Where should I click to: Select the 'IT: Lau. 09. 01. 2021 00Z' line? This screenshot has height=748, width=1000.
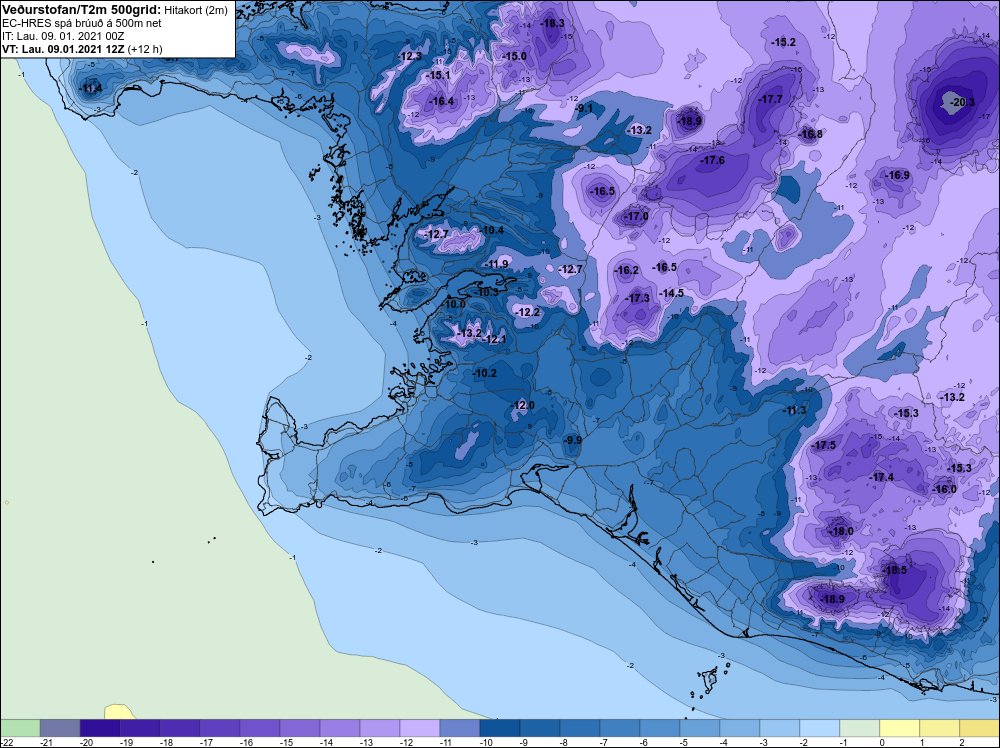63,36
